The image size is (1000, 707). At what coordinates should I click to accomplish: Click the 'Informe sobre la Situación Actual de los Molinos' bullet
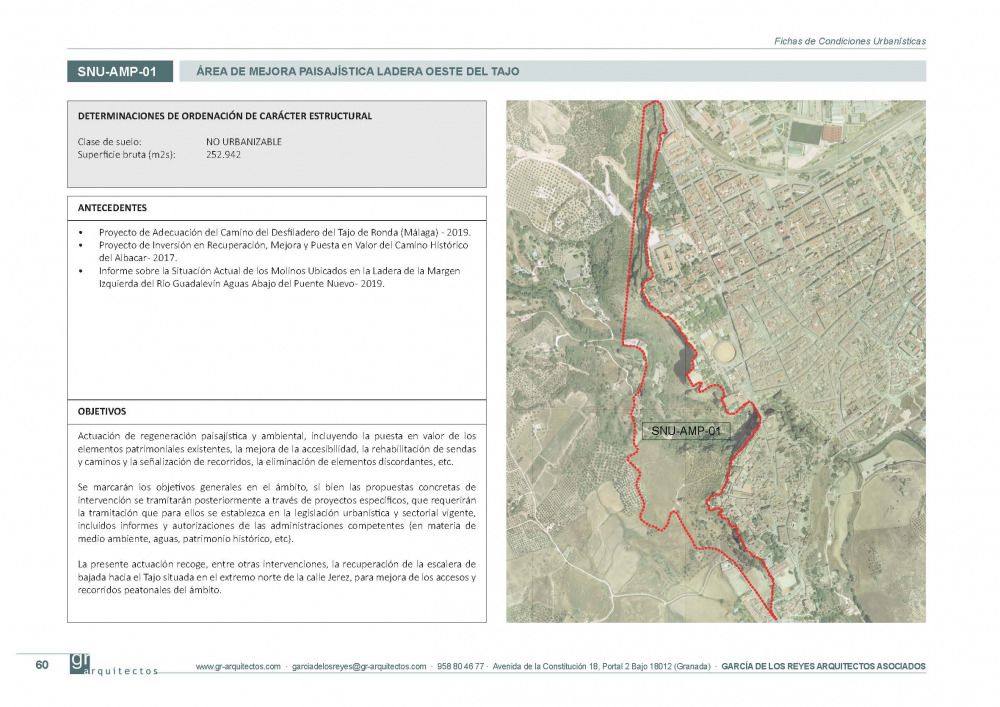click(279, 277)
